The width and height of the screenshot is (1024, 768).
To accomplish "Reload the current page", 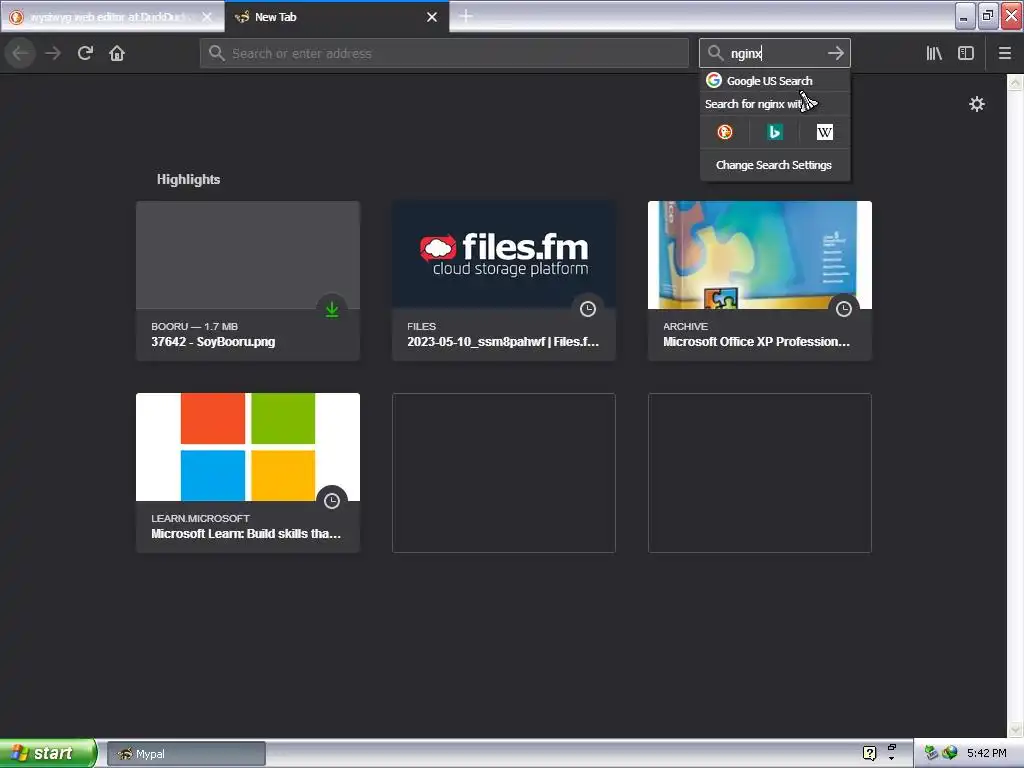I will (85, 53).
